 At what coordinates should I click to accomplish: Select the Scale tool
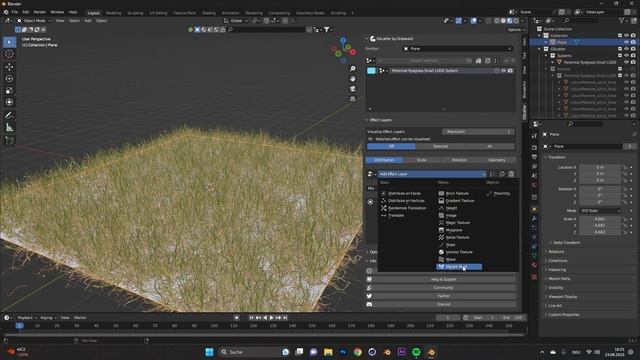coord(9,90)
